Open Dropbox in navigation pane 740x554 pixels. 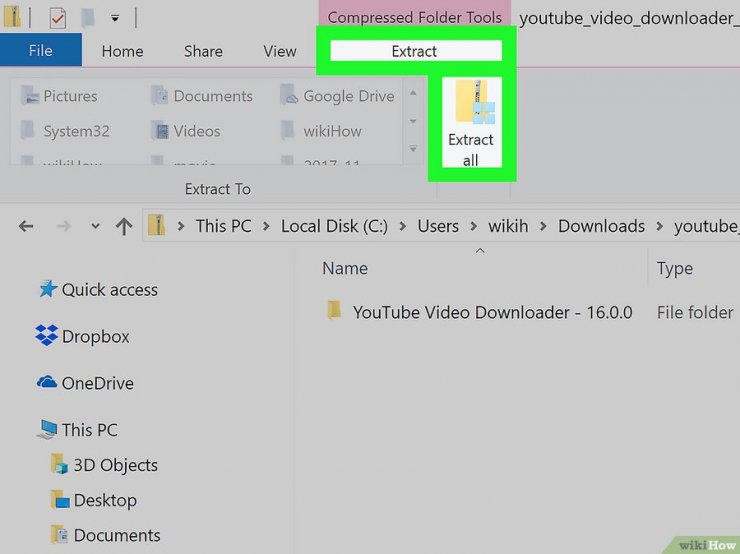point(95,336)
